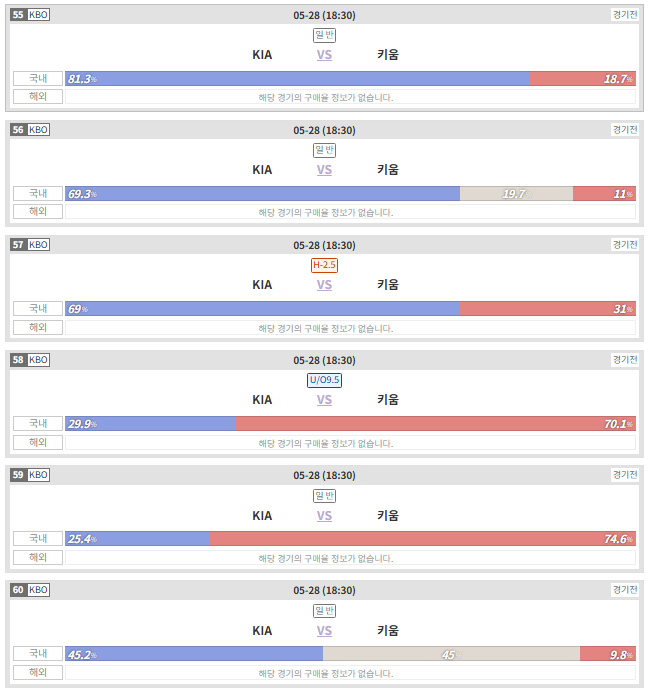649x694 pixels.
Task: Click the VS link in game 58
Action: click(x=324, y=400)
